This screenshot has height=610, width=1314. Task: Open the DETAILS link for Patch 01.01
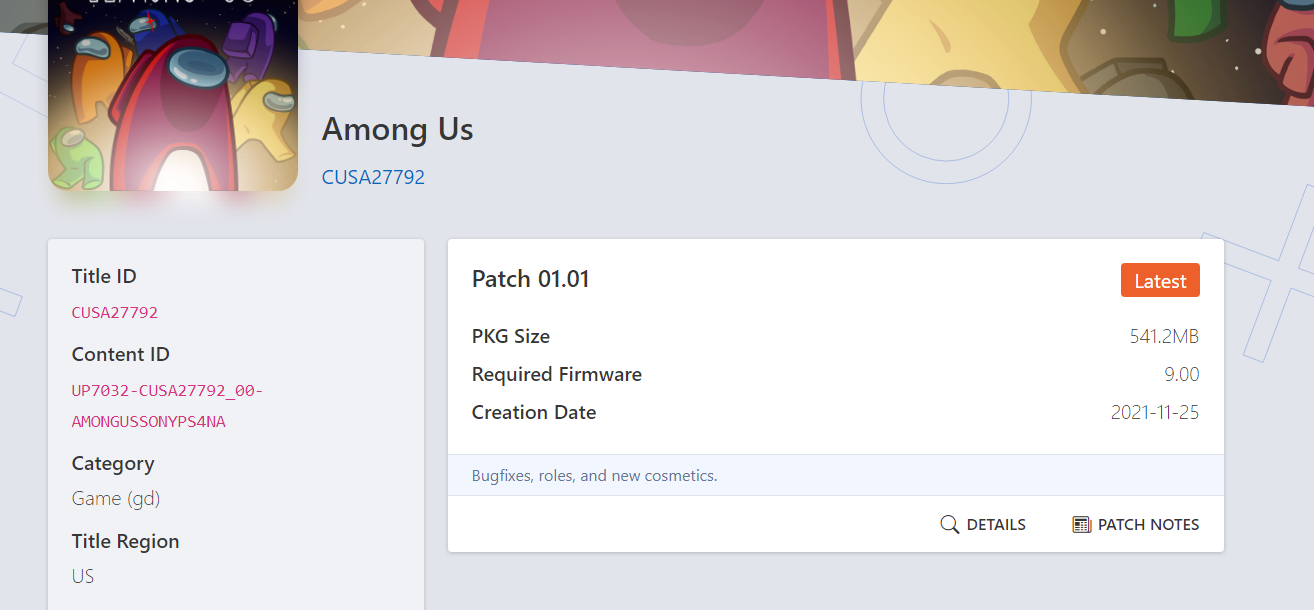click(x=983, y=524)
